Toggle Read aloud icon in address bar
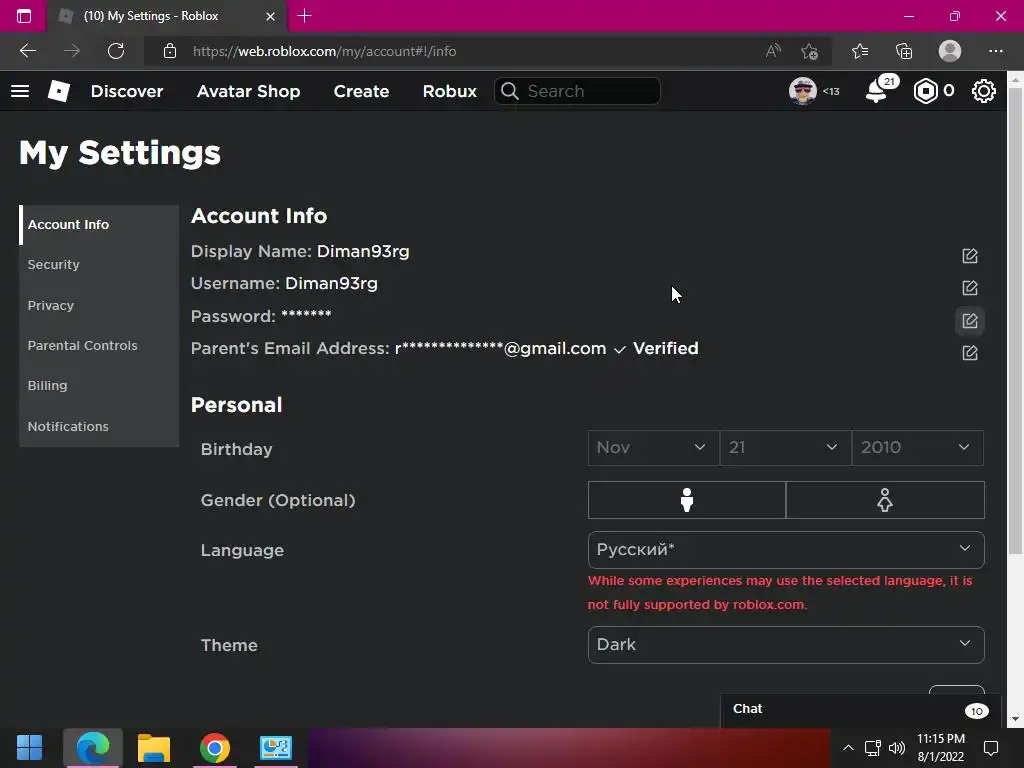1024x768 pixels. pyautogui.click(x=773, y=51)
